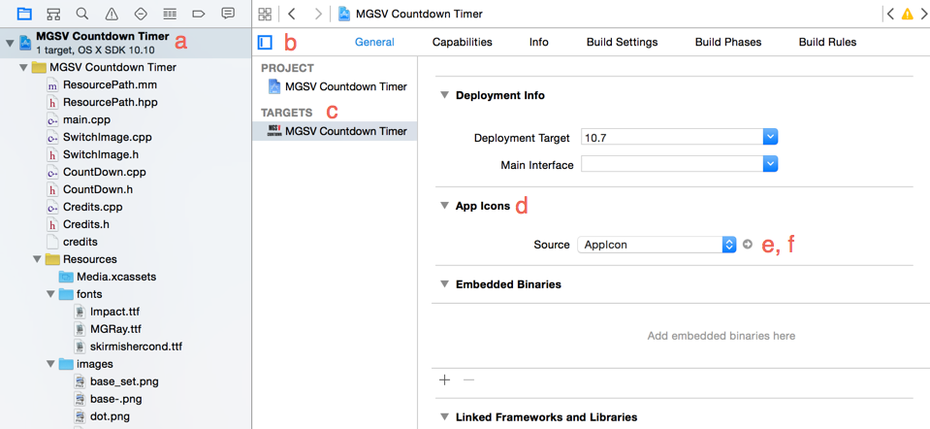
Task: Open the Info tab
Action: (x=539, y=42)
